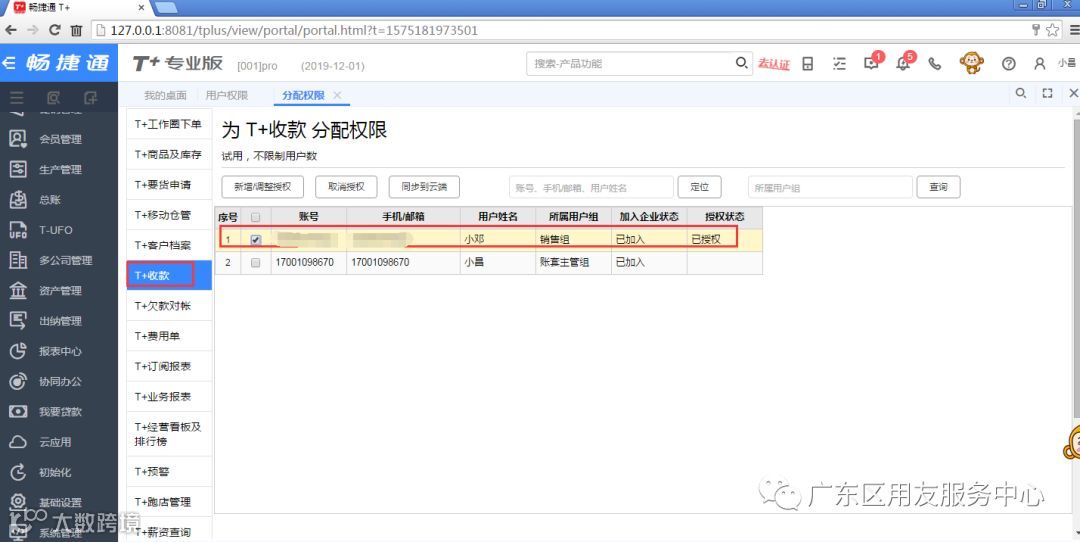Image resolution: width=1080 pixels, height=542 pixels.
Task: Select T+费用单 in the module list
Action: [x=169, y=336]
